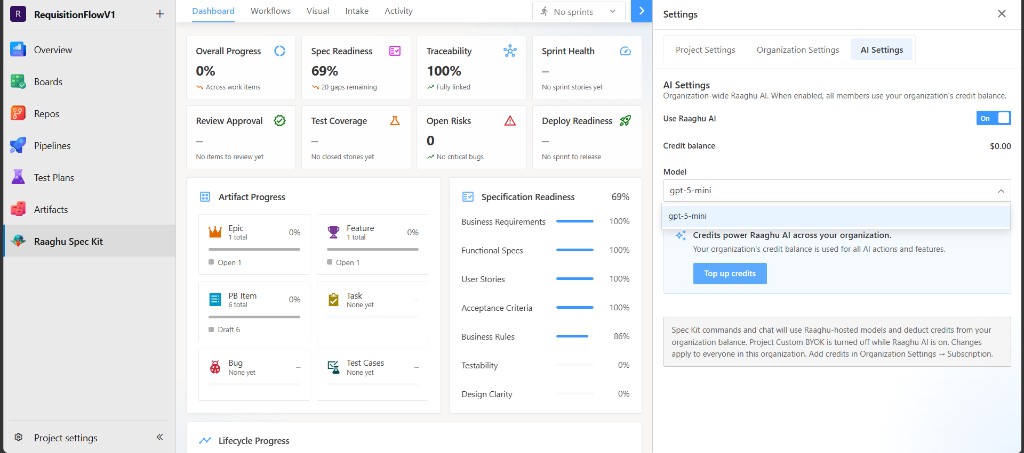Click the Sprint Health gauge icon
Screen dimensions: 1024x453
(625, 51)
